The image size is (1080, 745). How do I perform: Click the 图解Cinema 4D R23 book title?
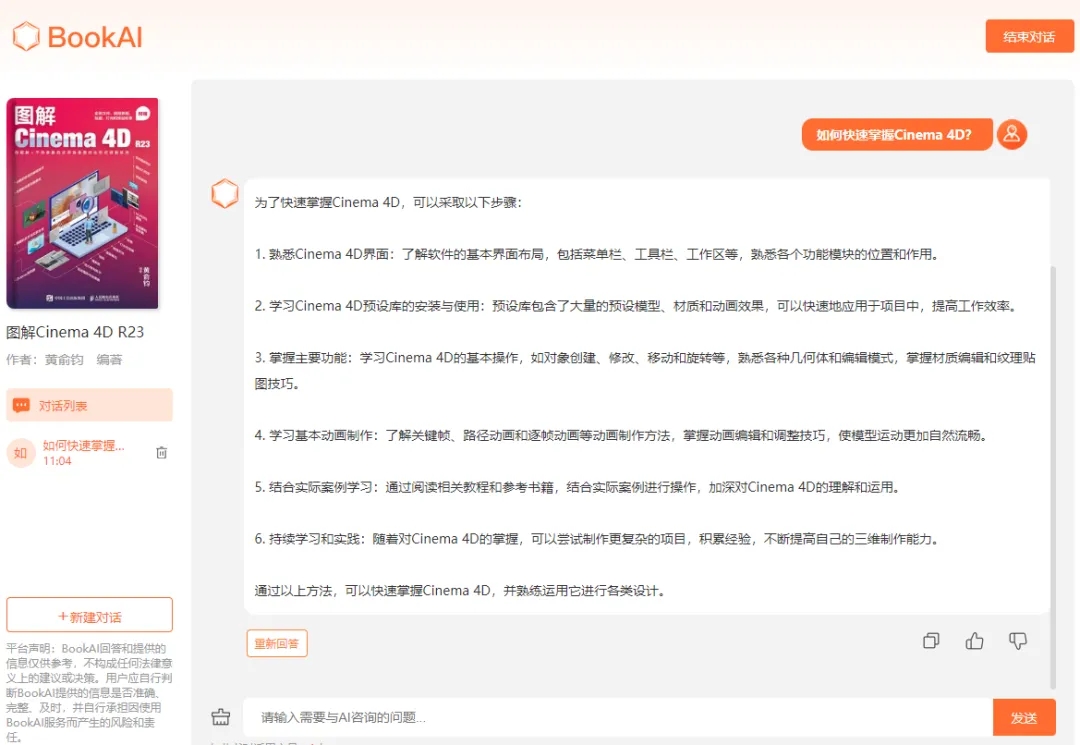pyautogui.click(x=76, y=332)
